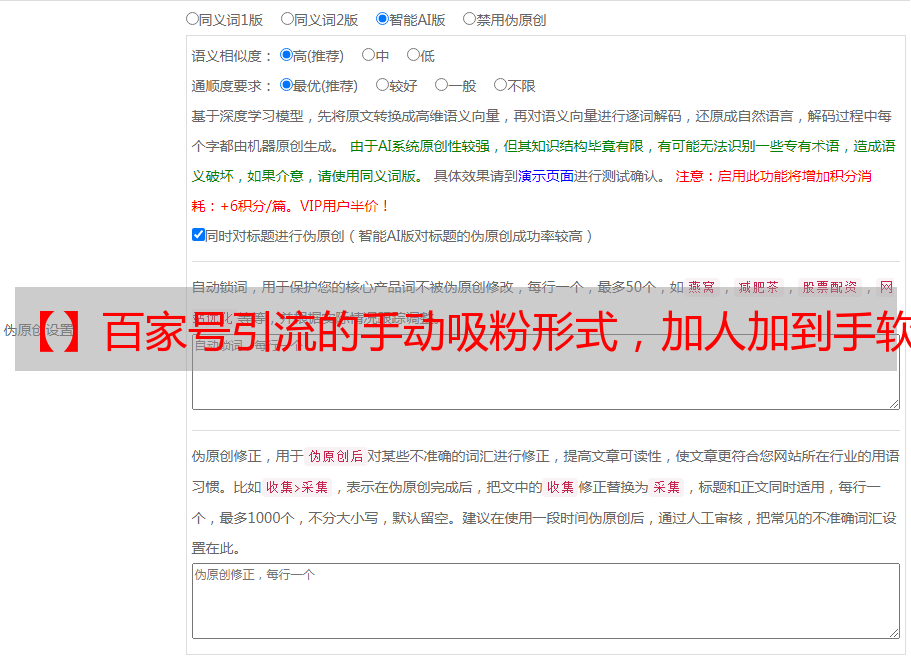Toggle 同时对标题进行伪原创 checkbox
The width and height of the screenshot is (911, 658).
(198, 235)
